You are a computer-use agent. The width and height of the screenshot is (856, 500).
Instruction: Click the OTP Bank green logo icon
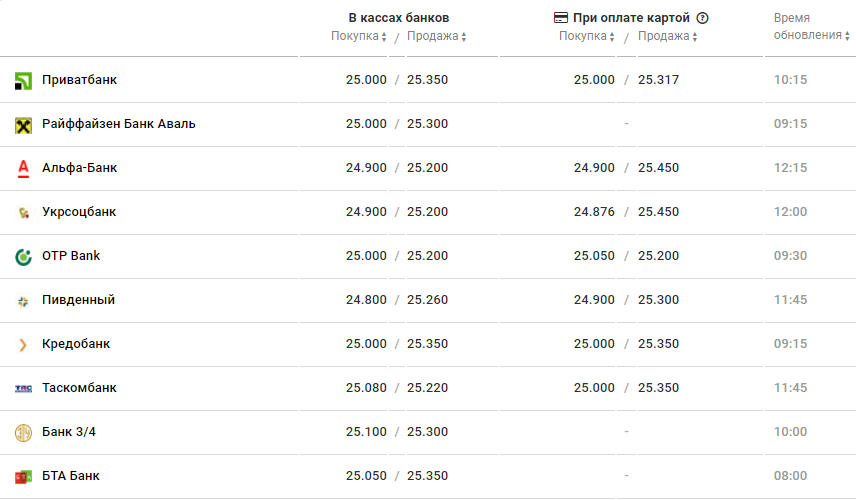(x=24, y=257)
